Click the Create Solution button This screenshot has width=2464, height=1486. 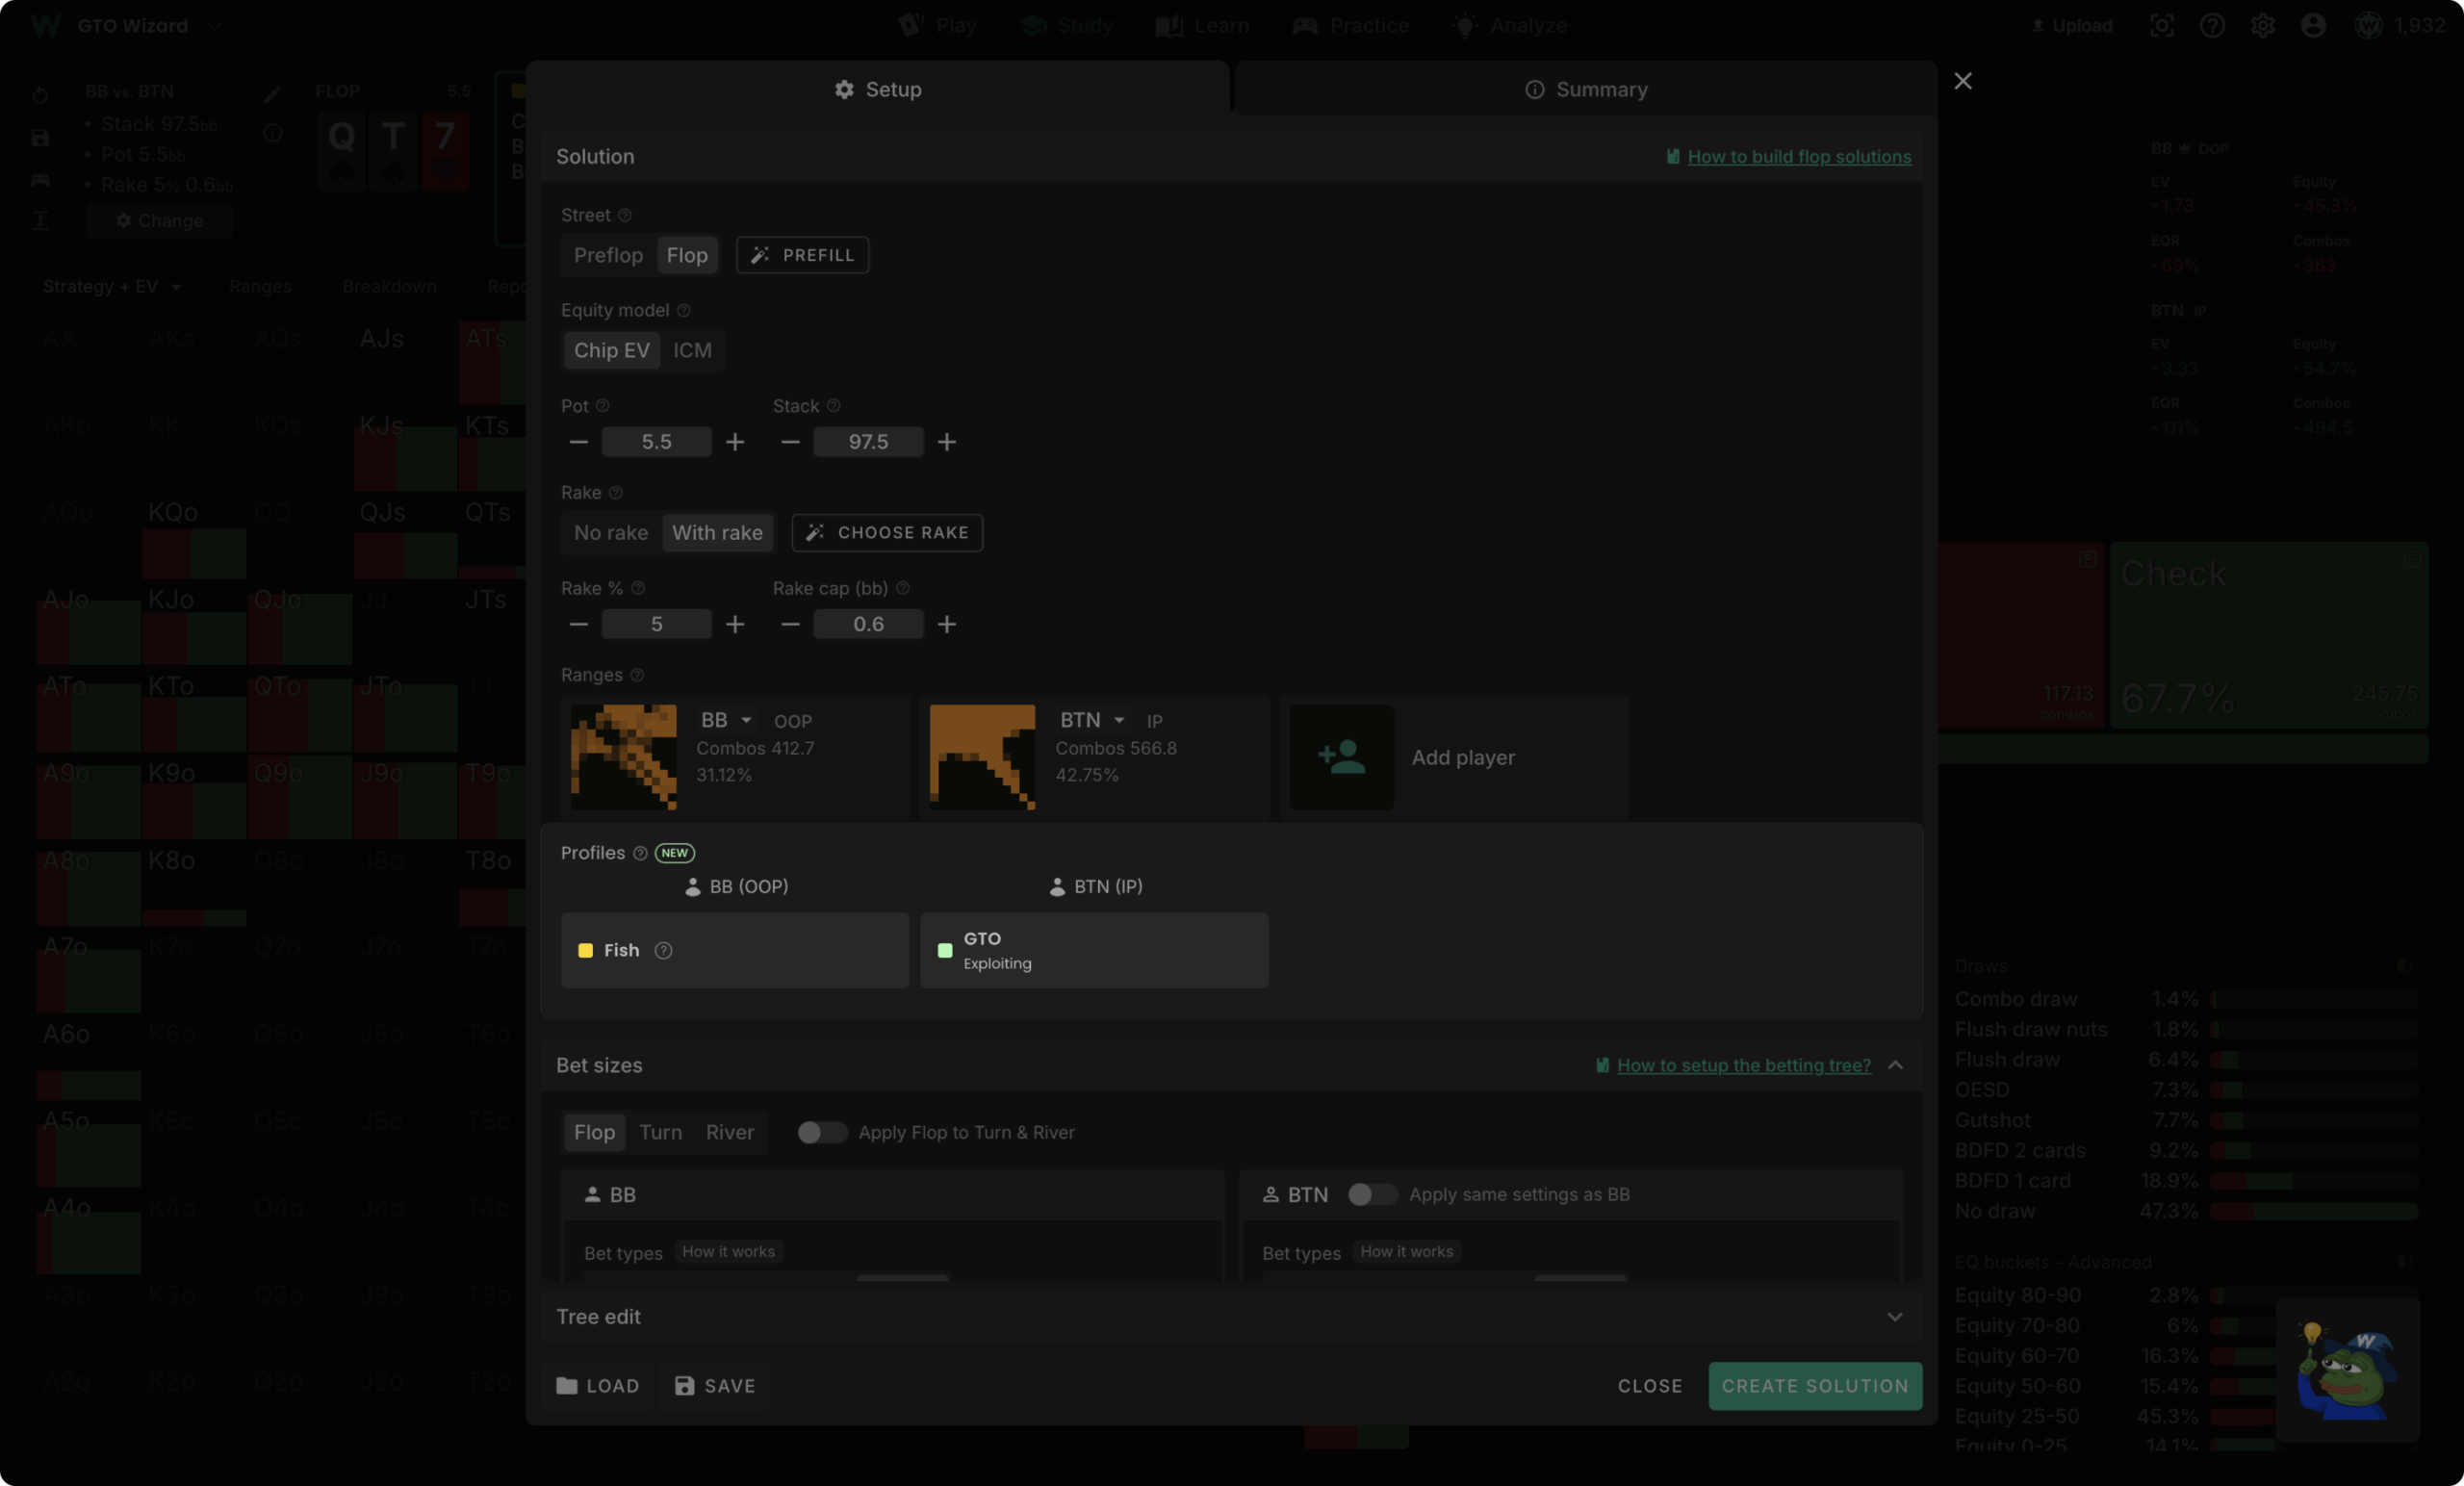coord(1814,1386)
